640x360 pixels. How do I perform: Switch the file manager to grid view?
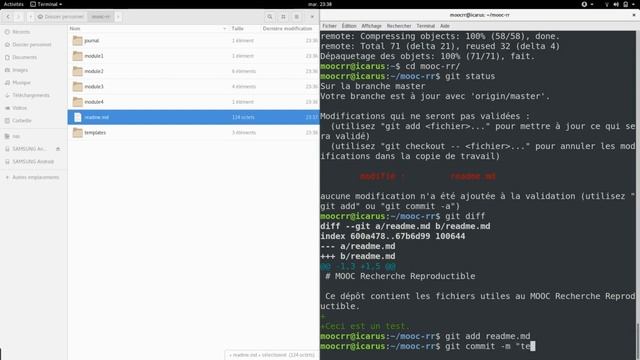[283, 17]
